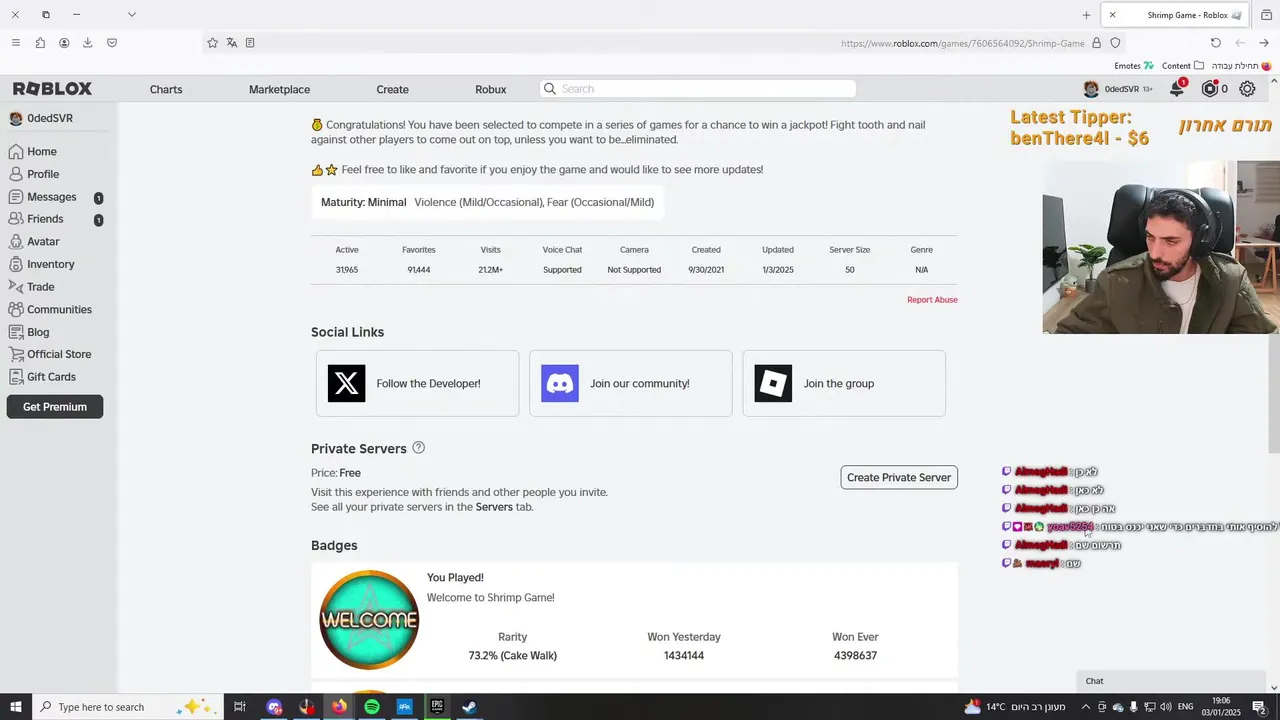The width and height of the screenshot is (1280, 720).
Task: Click the Report Abuse link
Action: 932,300
